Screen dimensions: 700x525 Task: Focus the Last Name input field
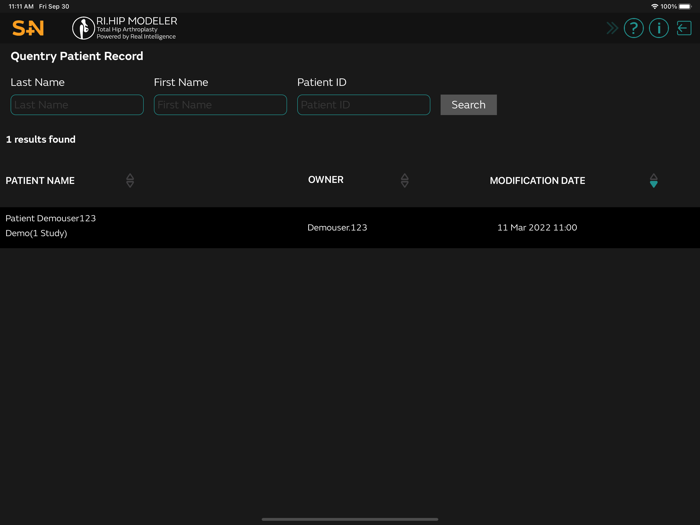[77, 104]
